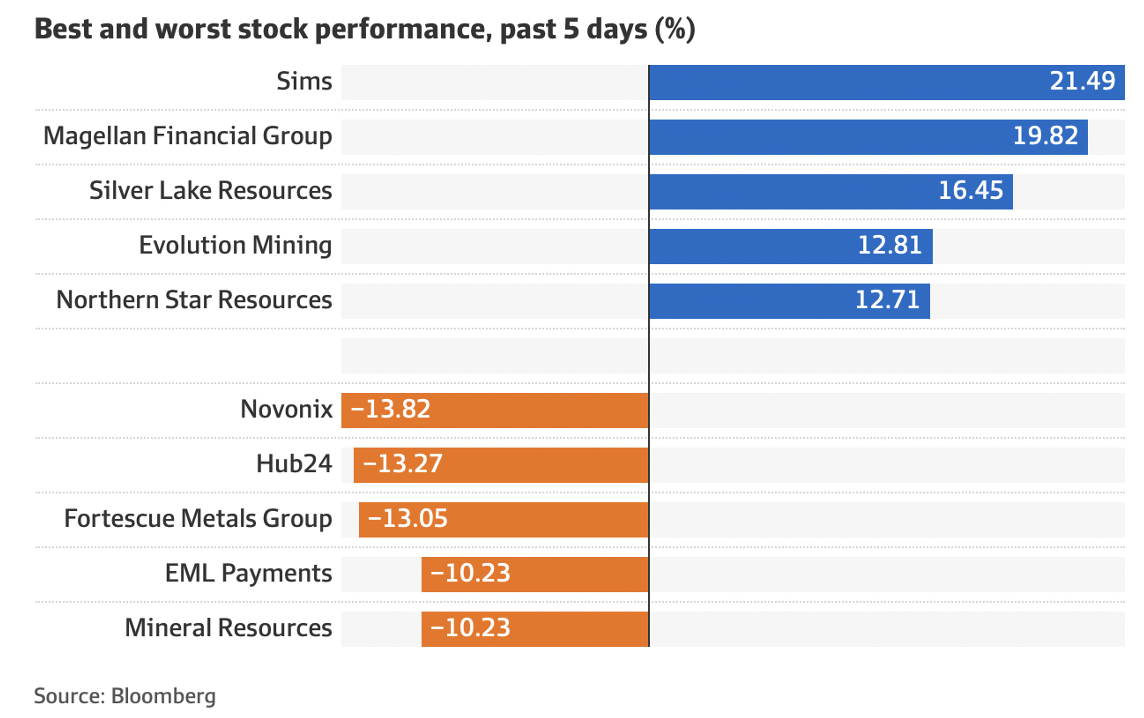Click the 12.81 value label
The width and height of the screenshot is (1144, 718).
(x=890, y=245)
